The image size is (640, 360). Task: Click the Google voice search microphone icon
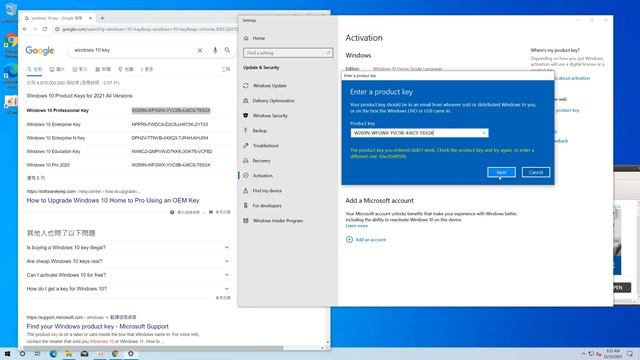[215, 50]
